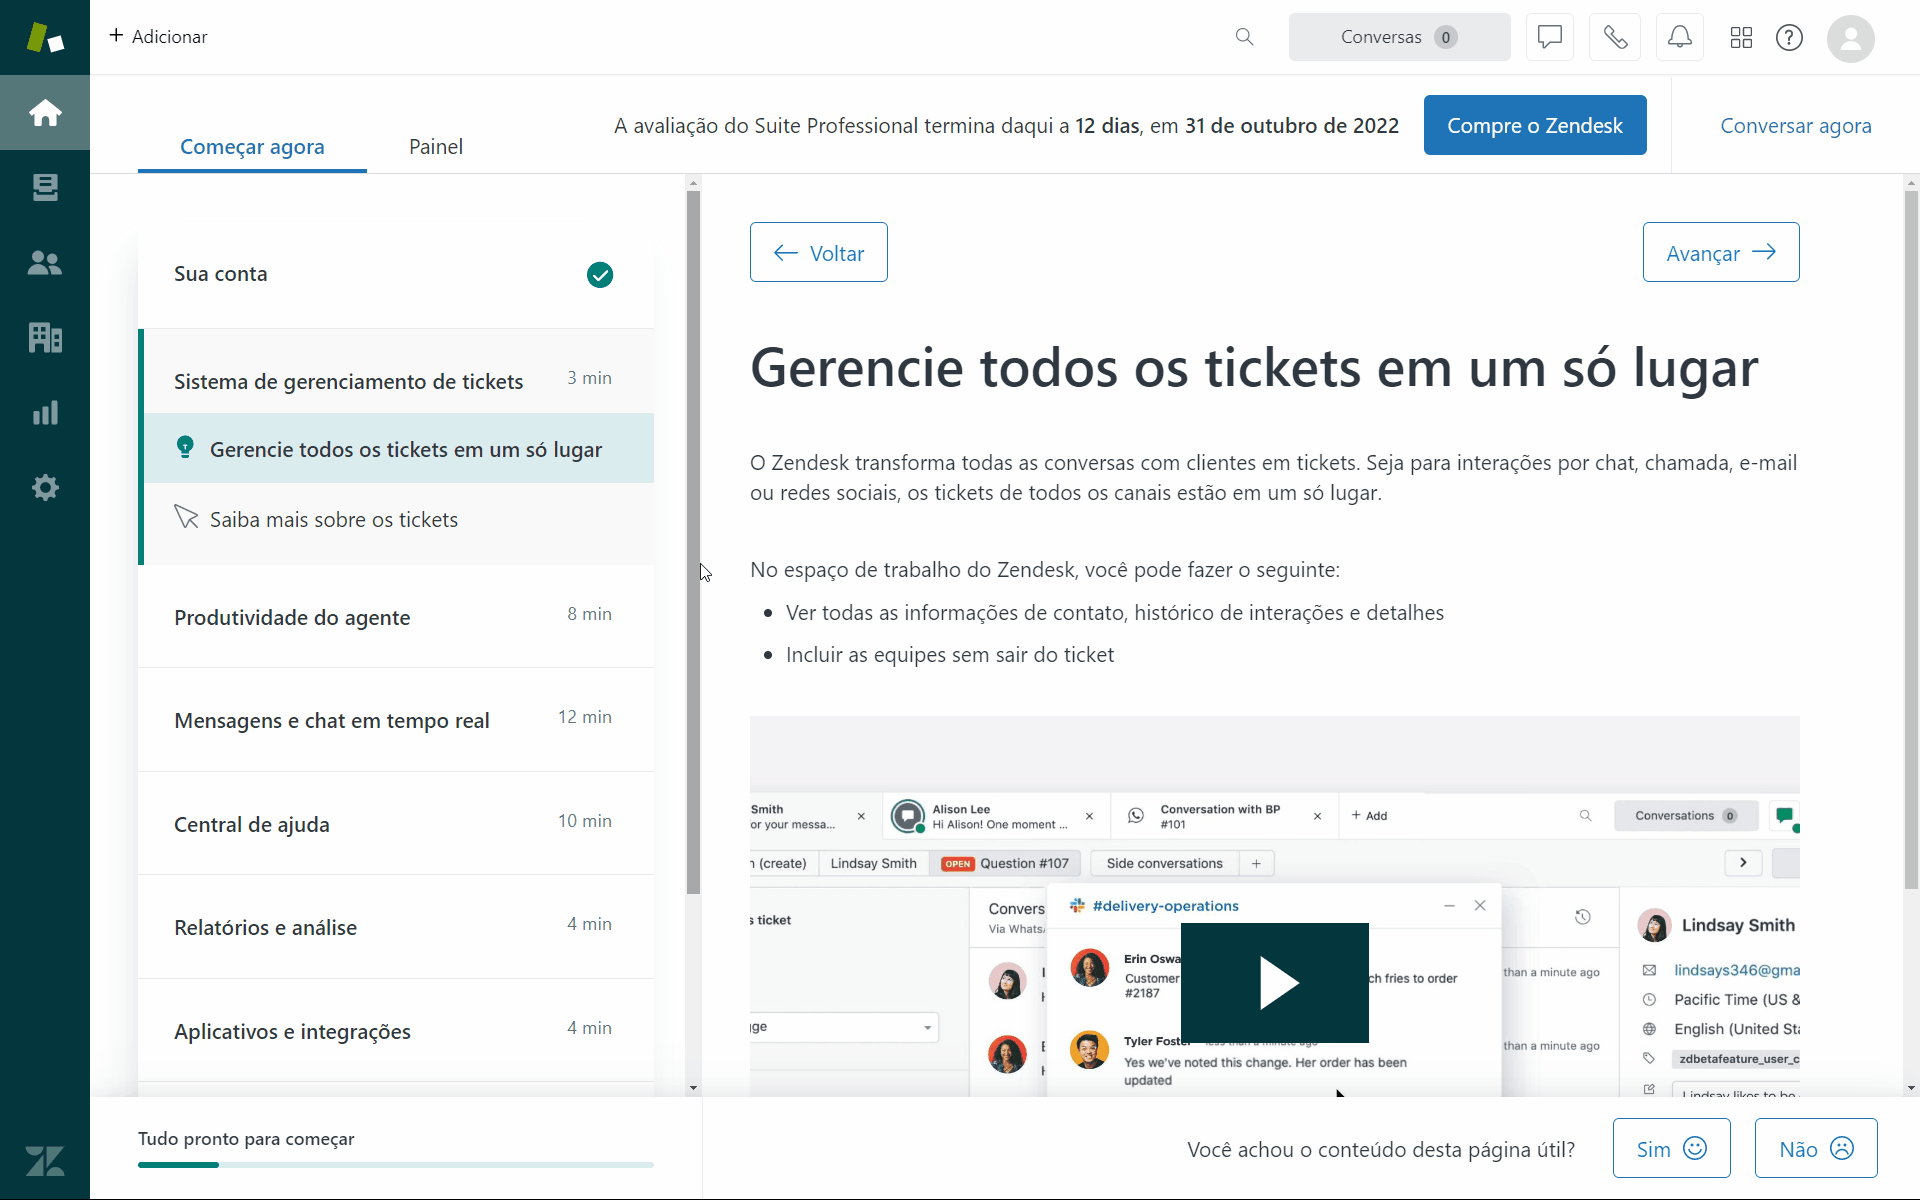This screenshot has height=1200, width=1920.
Task: Expand the Central de ajuda section
Action: [396, 823]
